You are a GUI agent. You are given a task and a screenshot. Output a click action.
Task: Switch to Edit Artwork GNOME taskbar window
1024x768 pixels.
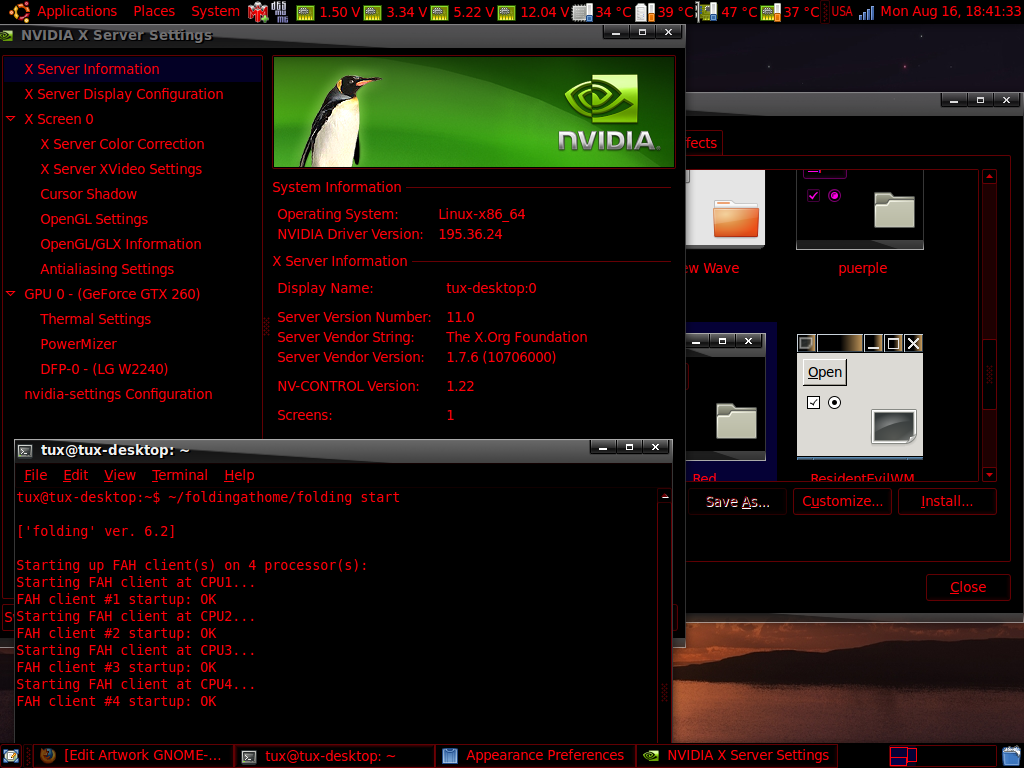point(133,756)
